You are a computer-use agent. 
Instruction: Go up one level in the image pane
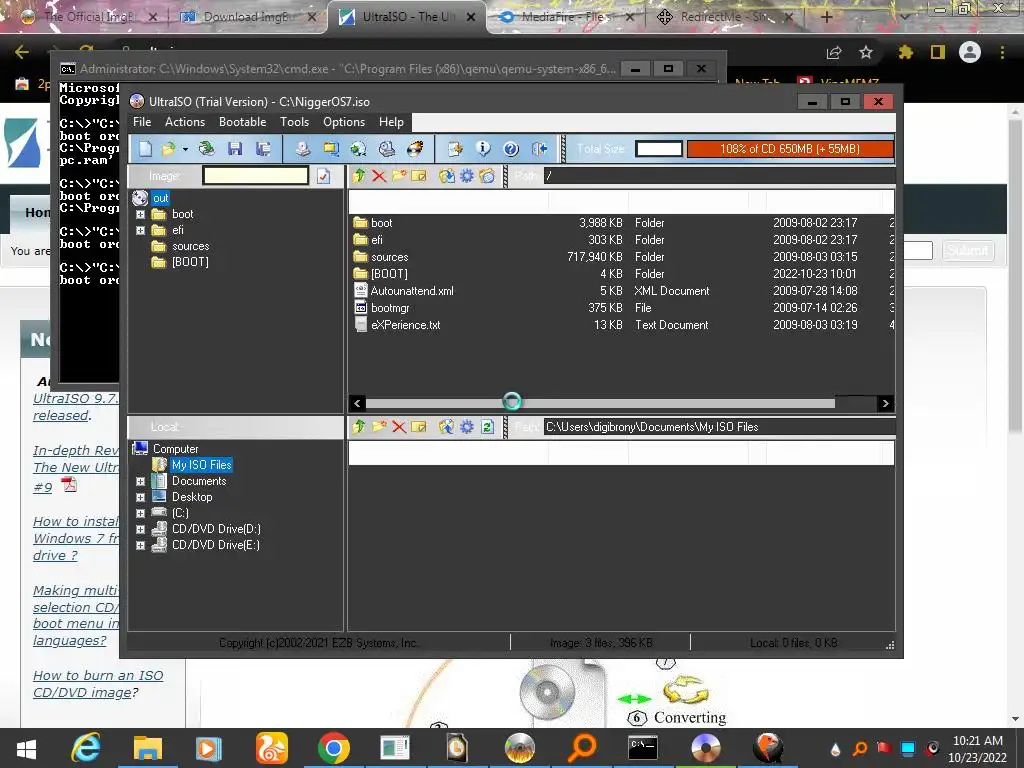pyautogui.click(x=359, y=176)
